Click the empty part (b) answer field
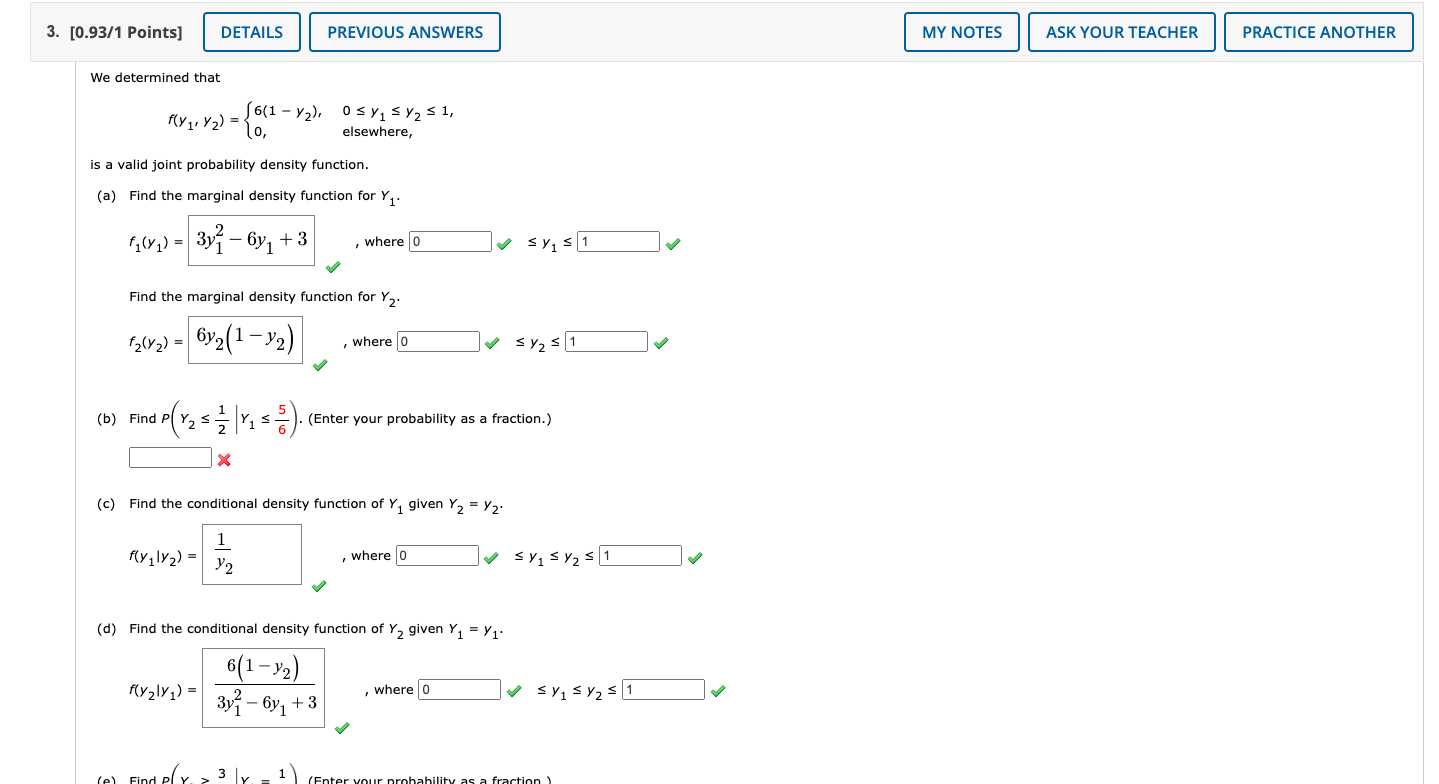This screenshot has width=1439, height=784. (170, 456)
